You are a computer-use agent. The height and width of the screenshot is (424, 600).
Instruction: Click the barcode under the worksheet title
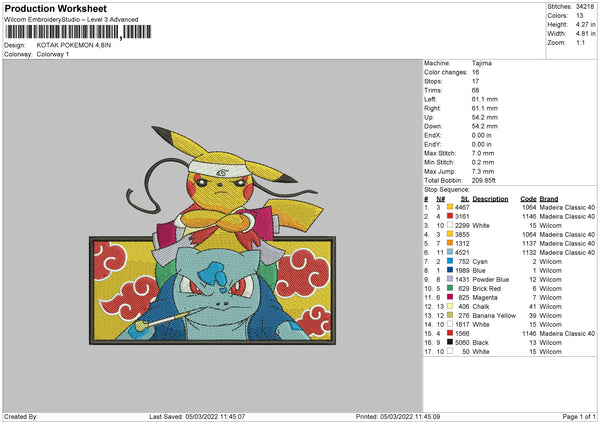[x=78, y=32]
